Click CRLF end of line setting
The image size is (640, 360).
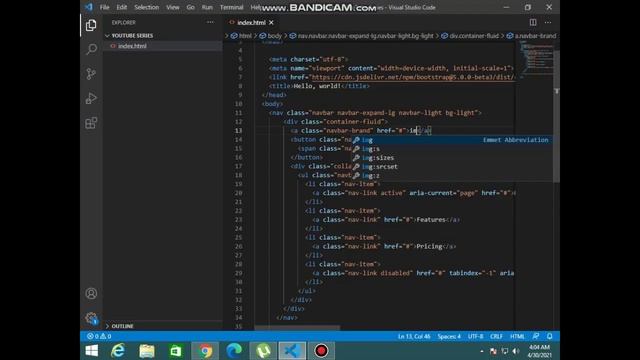(x=496, y=336)
